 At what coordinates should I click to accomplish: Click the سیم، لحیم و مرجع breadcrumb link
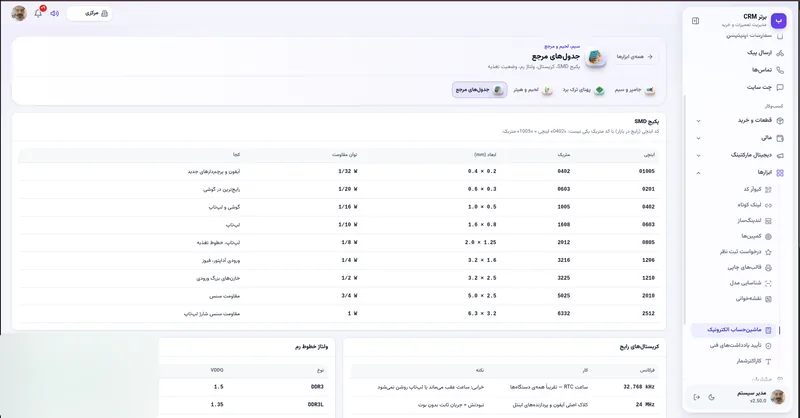coord(562,46)
